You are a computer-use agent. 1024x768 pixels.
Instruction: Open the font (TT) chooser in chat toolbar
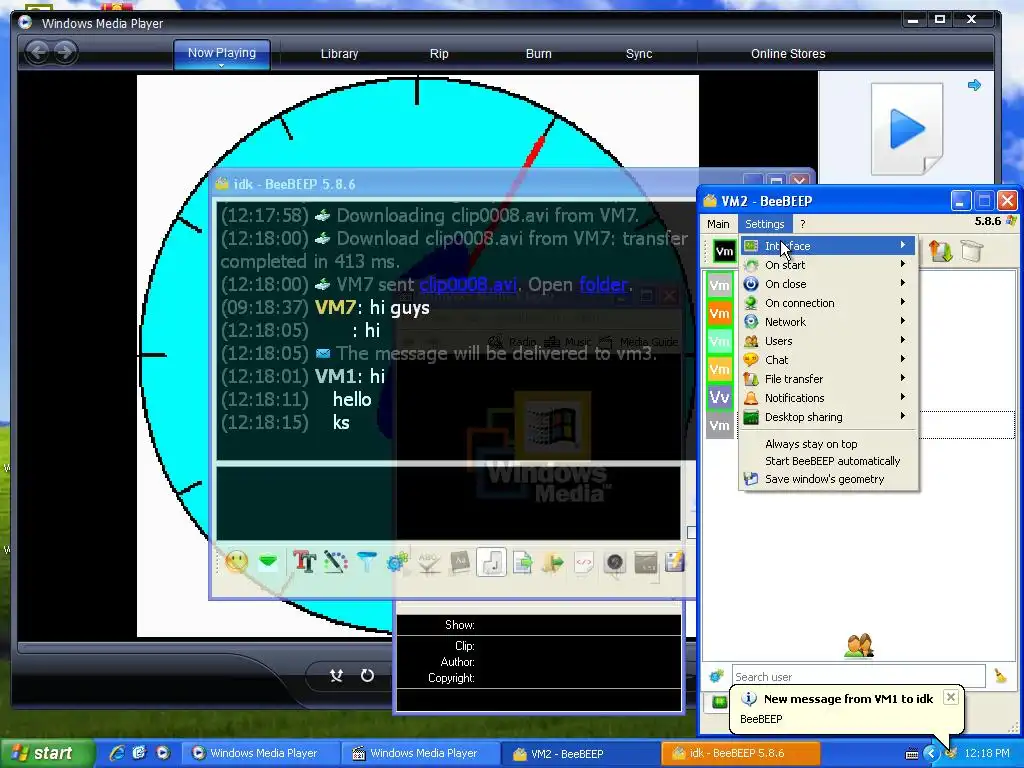[304, 562]
